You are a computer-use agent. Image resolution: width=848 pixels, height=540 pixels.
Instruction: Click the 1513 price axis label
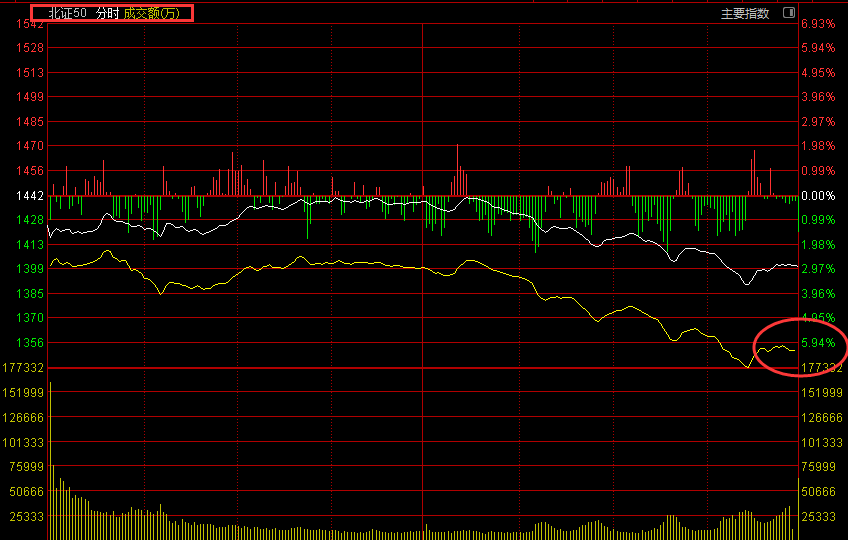click(x=30, y=73)
